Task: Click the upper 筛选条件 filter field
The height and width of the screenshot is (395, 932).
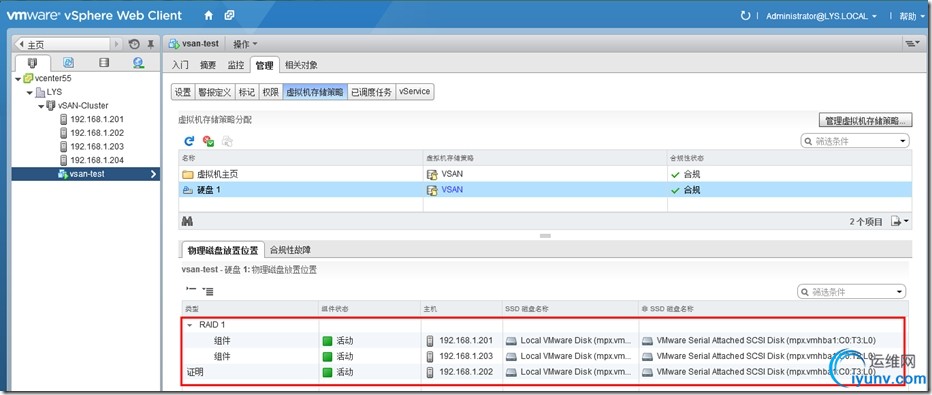Action: coord(854,141)
